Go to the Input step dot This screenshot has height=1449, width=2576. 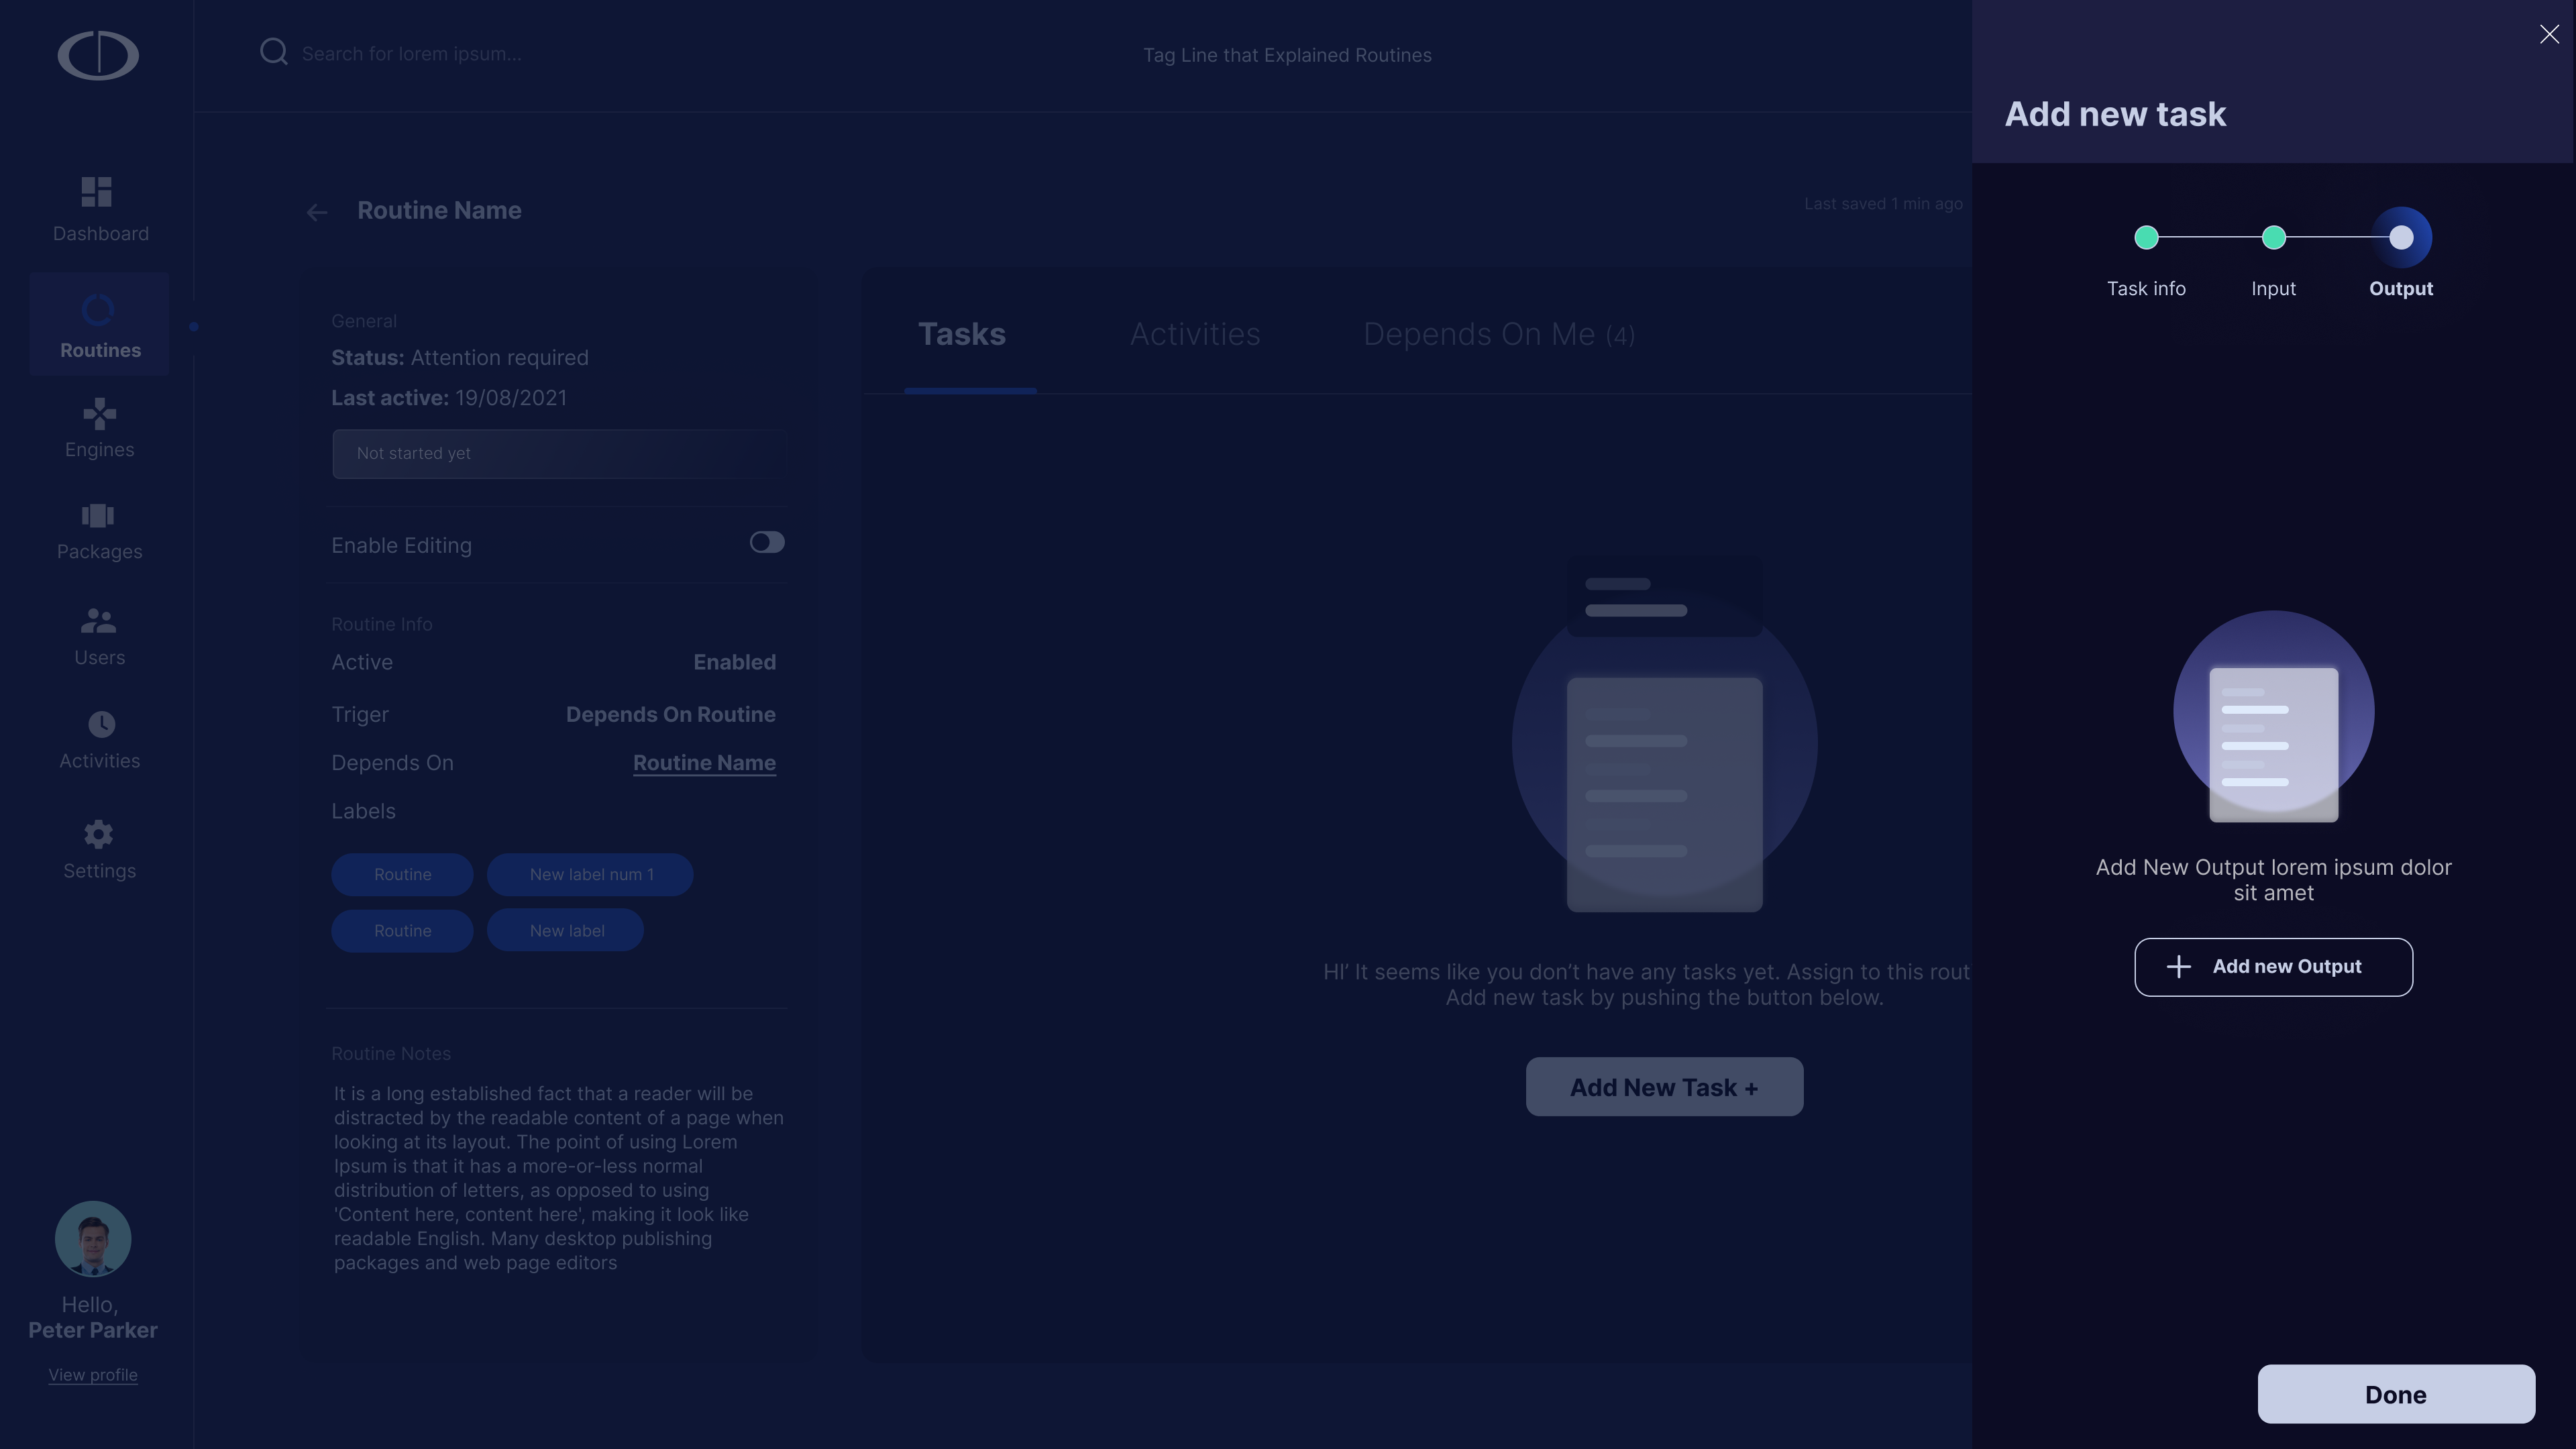click(x=2273, y=237)
